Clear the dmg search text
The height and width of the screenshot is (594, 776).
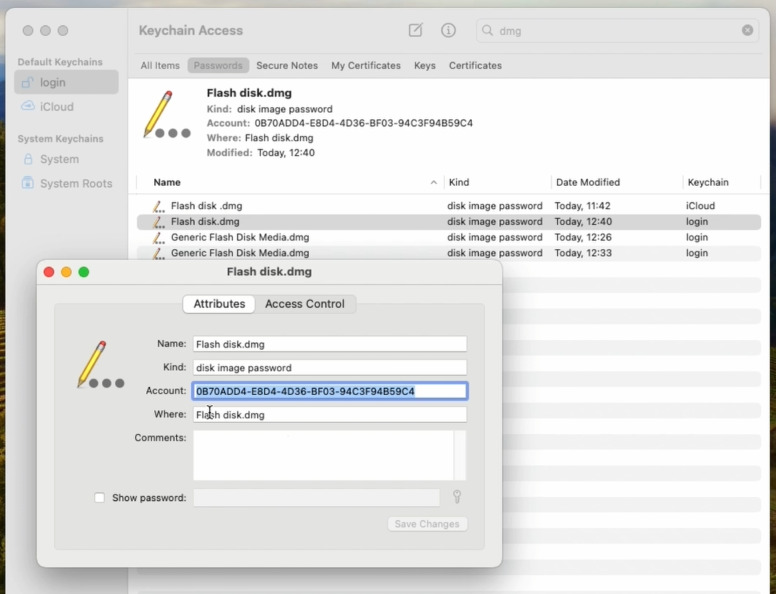coord(747,30)
